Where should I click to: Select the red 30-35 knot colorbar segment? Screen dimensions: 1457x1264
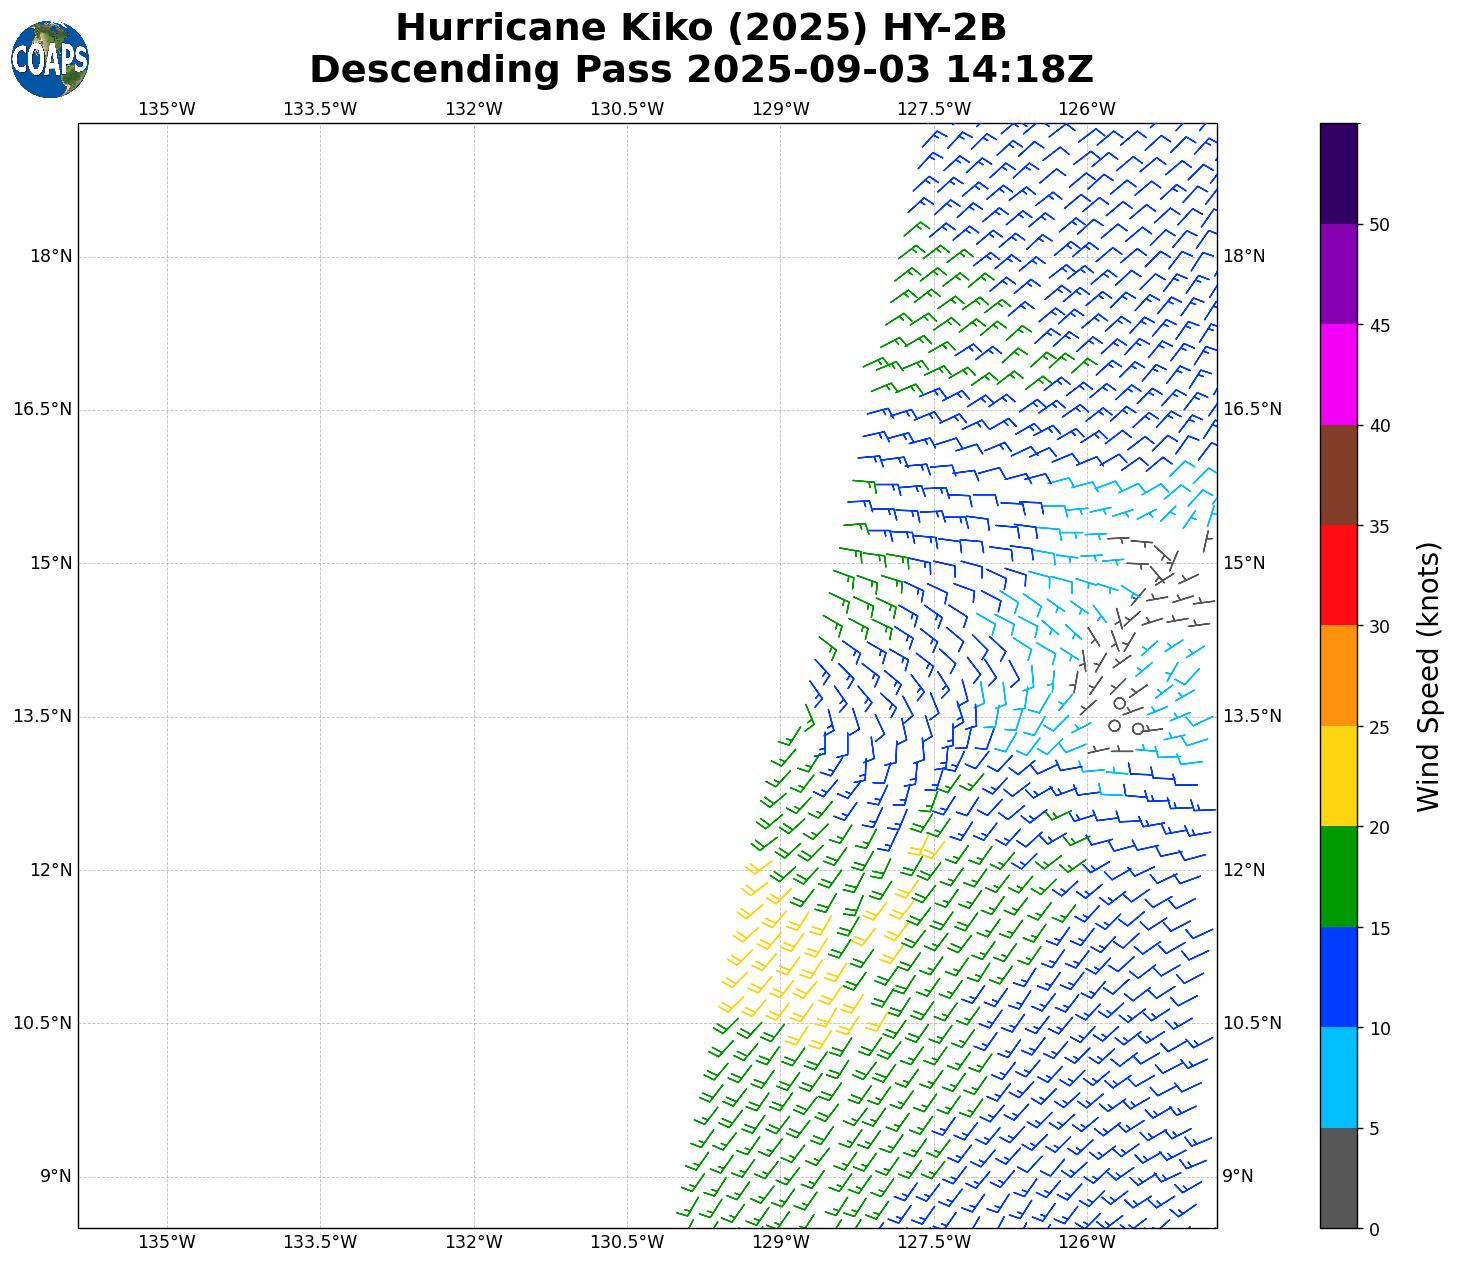pyautogui.click(x=1338, y=575)
